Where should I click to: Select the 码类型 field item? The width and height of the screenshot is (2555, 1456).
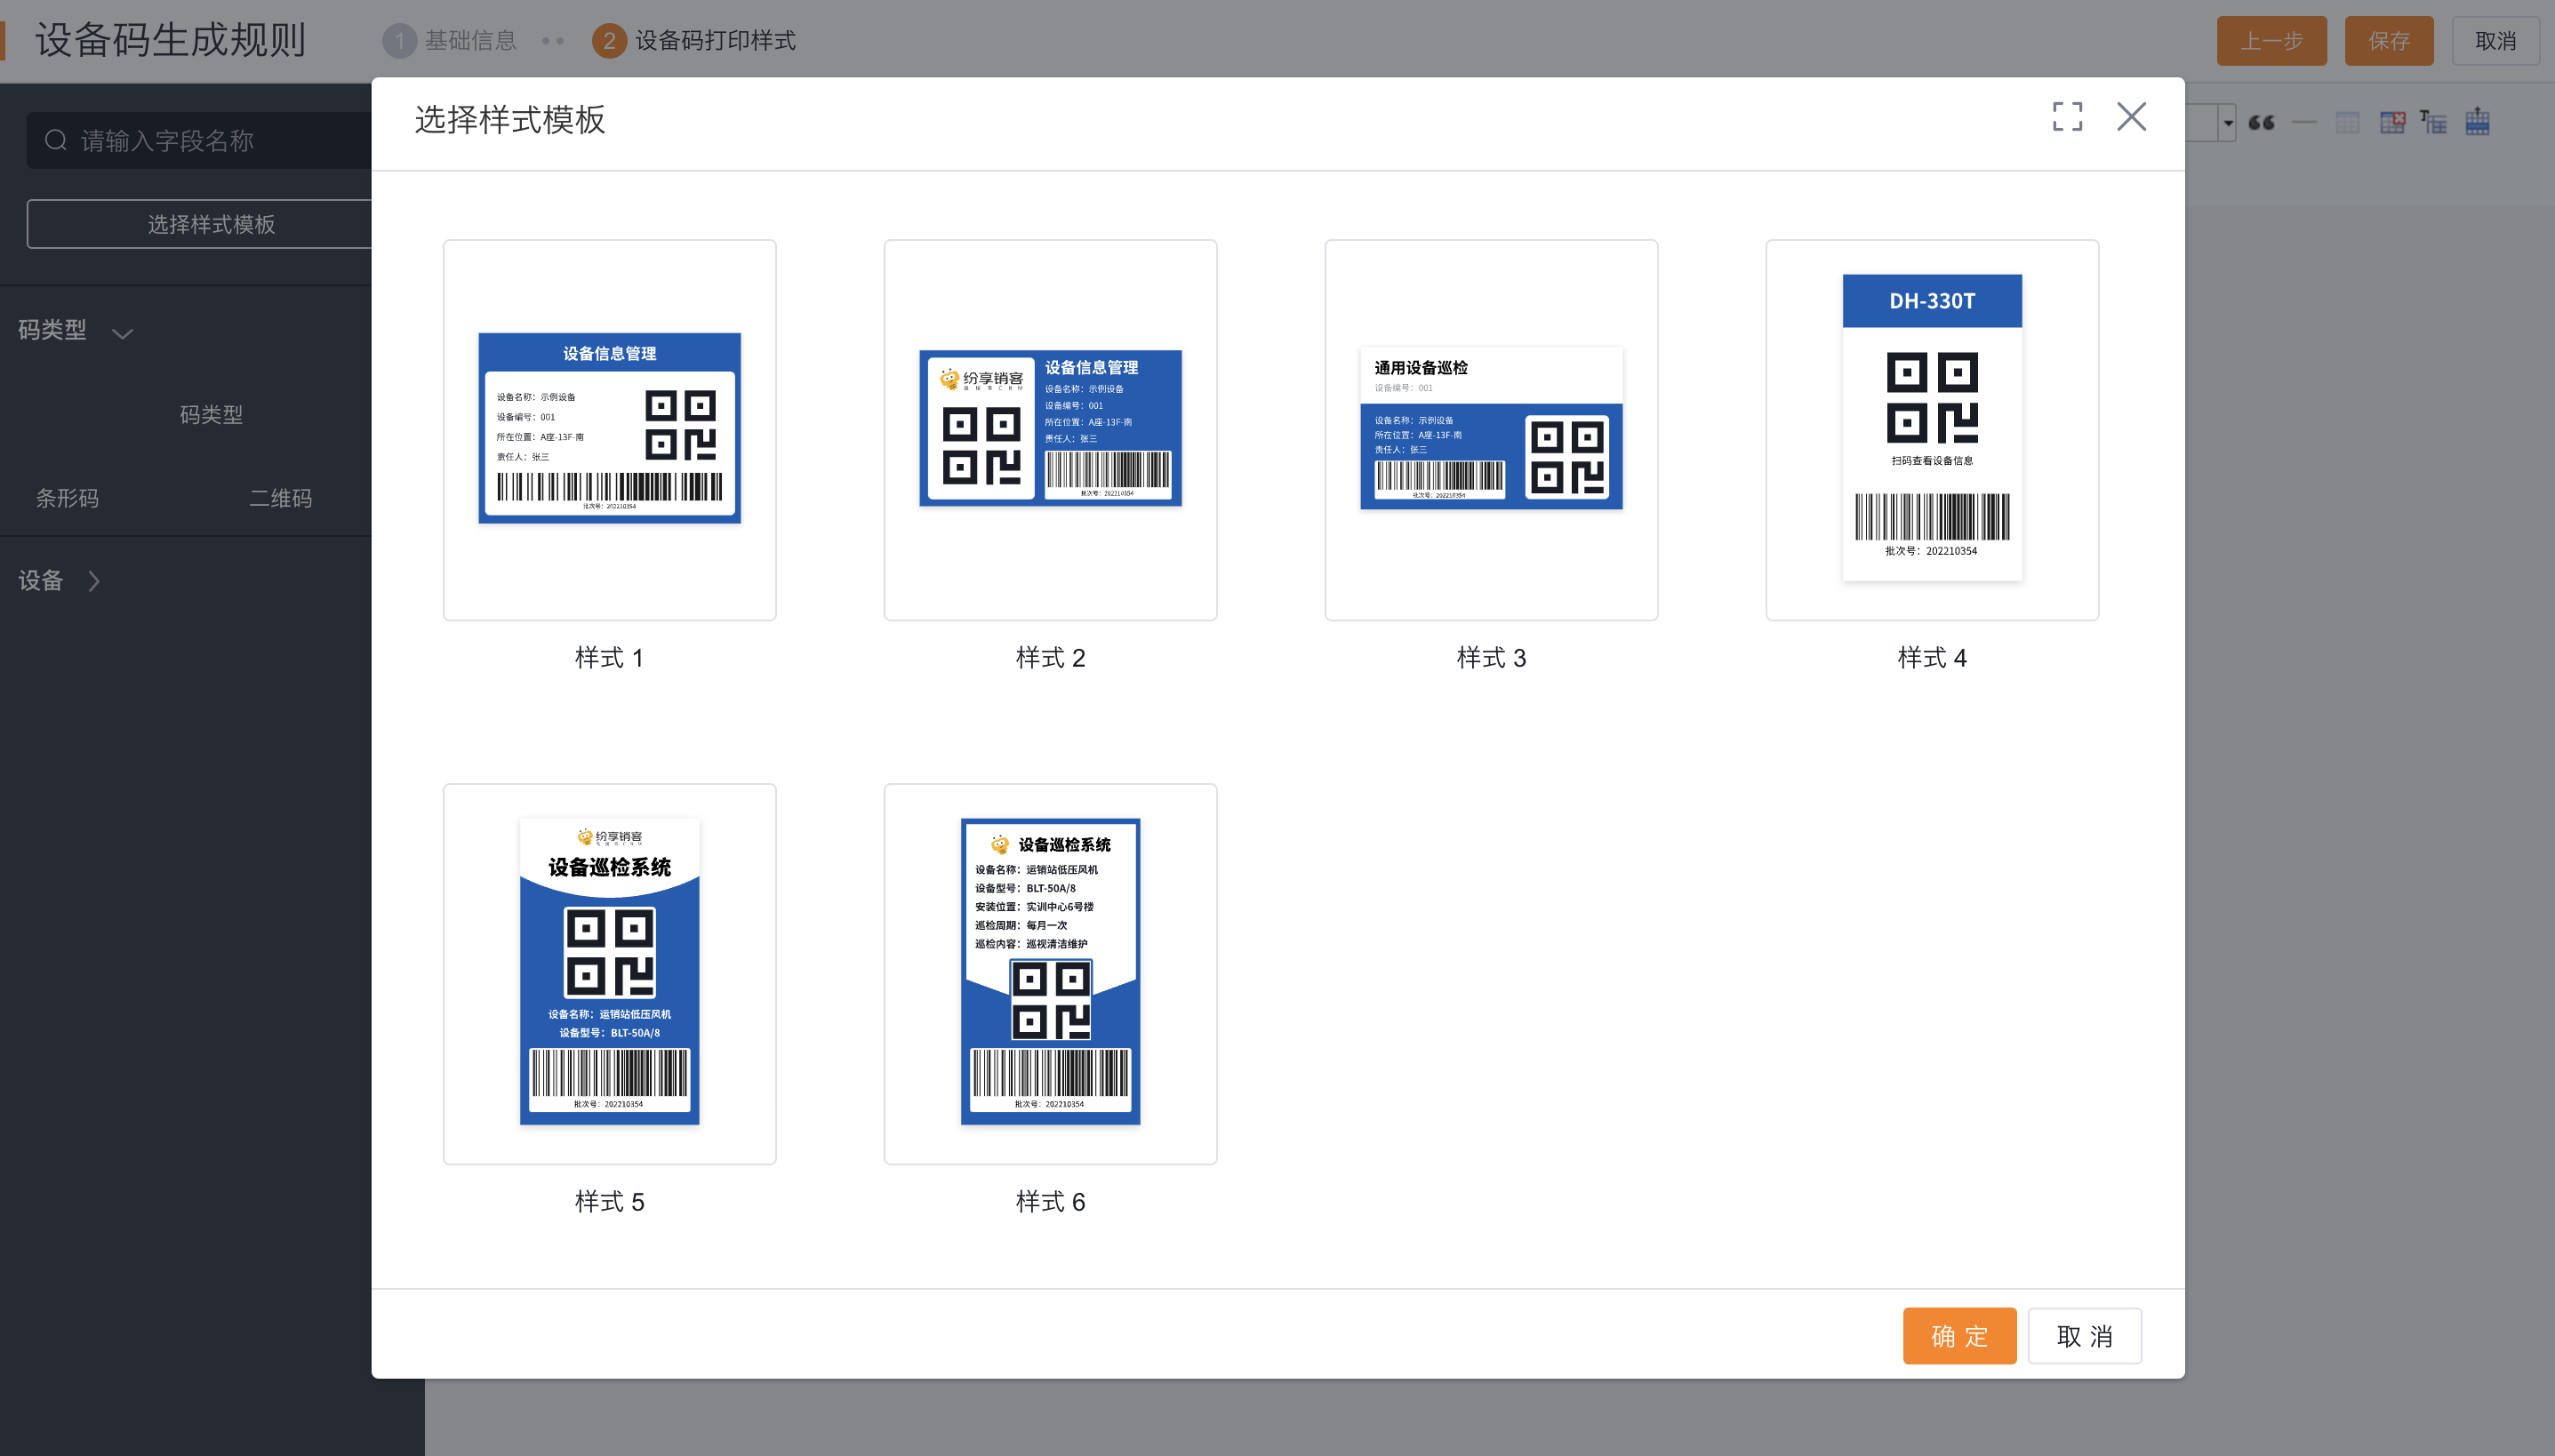point(211,414)
